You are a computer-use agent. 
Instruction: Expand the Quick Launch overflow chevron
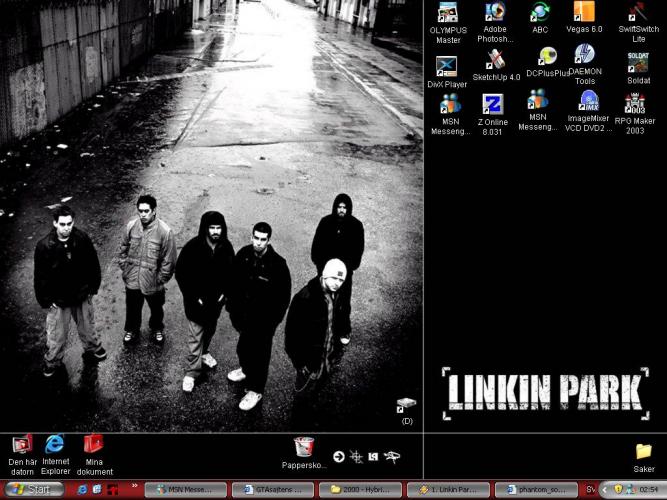coord(133,486)
